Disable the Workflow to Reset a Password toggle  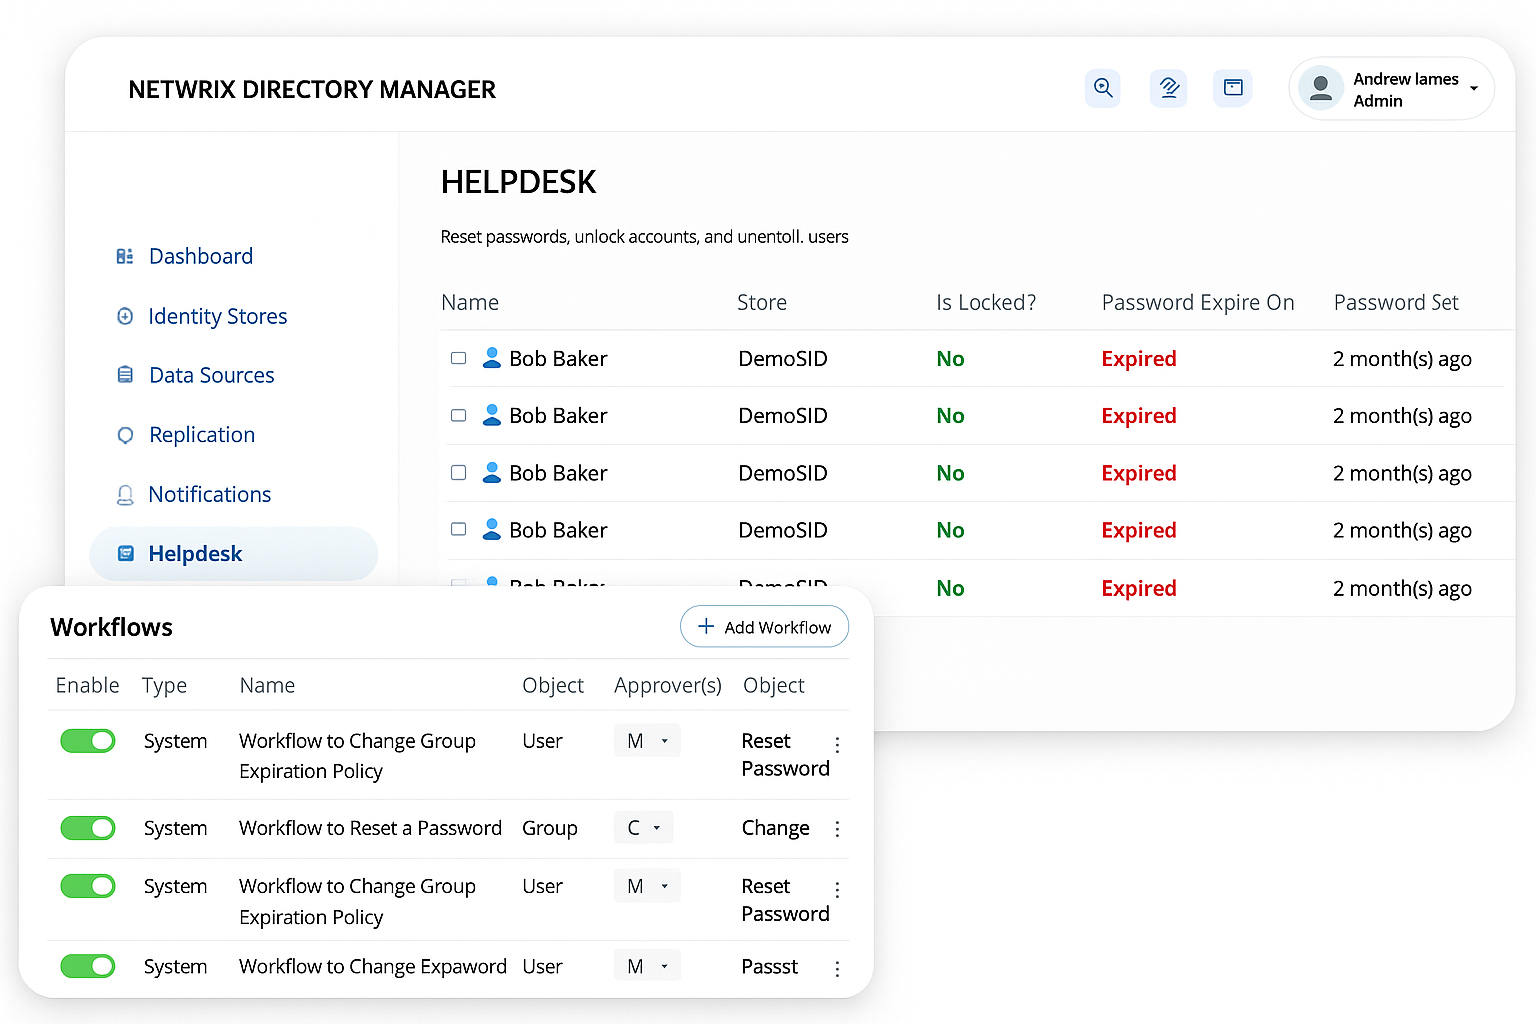coord(88,828)
